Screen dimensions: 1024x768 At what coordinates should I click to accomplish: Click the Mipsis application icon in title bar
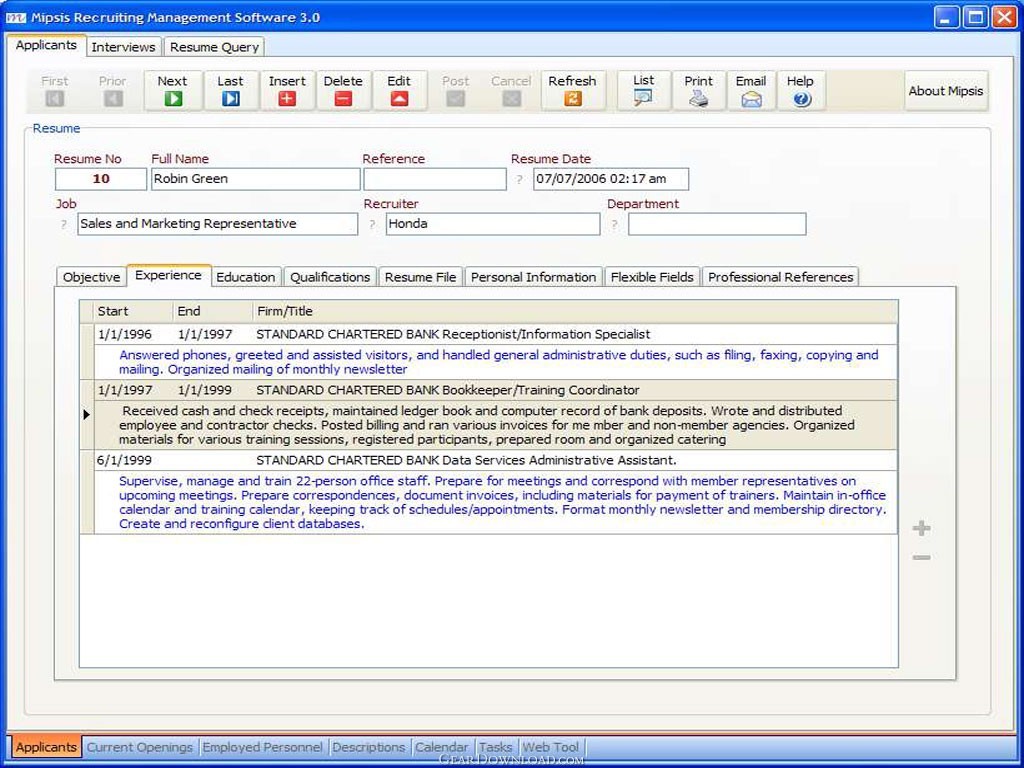[15, 18]
